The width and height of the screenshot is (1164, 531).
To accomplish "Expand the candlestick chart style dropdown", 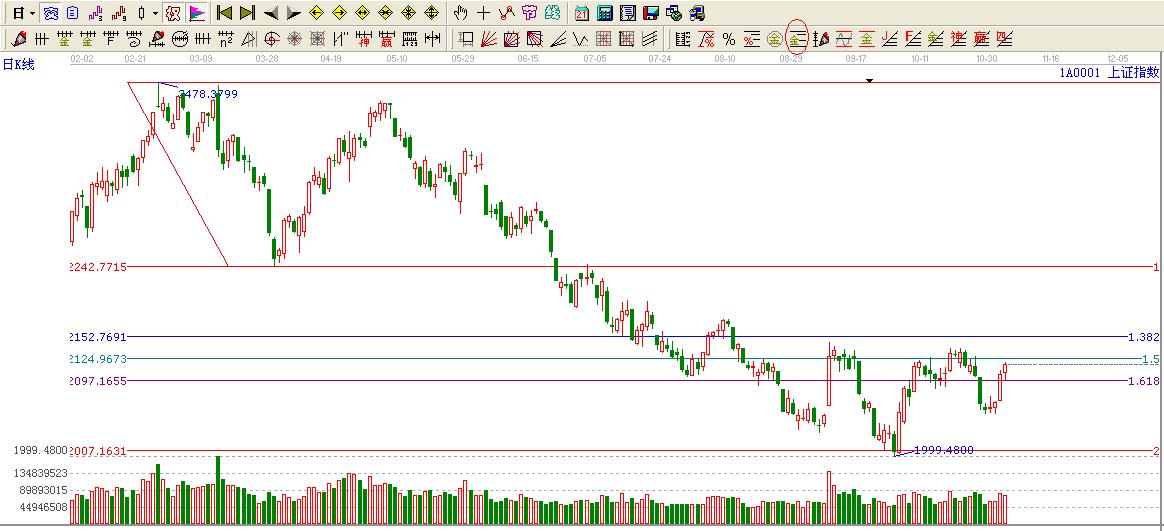I will coord(155,13).
